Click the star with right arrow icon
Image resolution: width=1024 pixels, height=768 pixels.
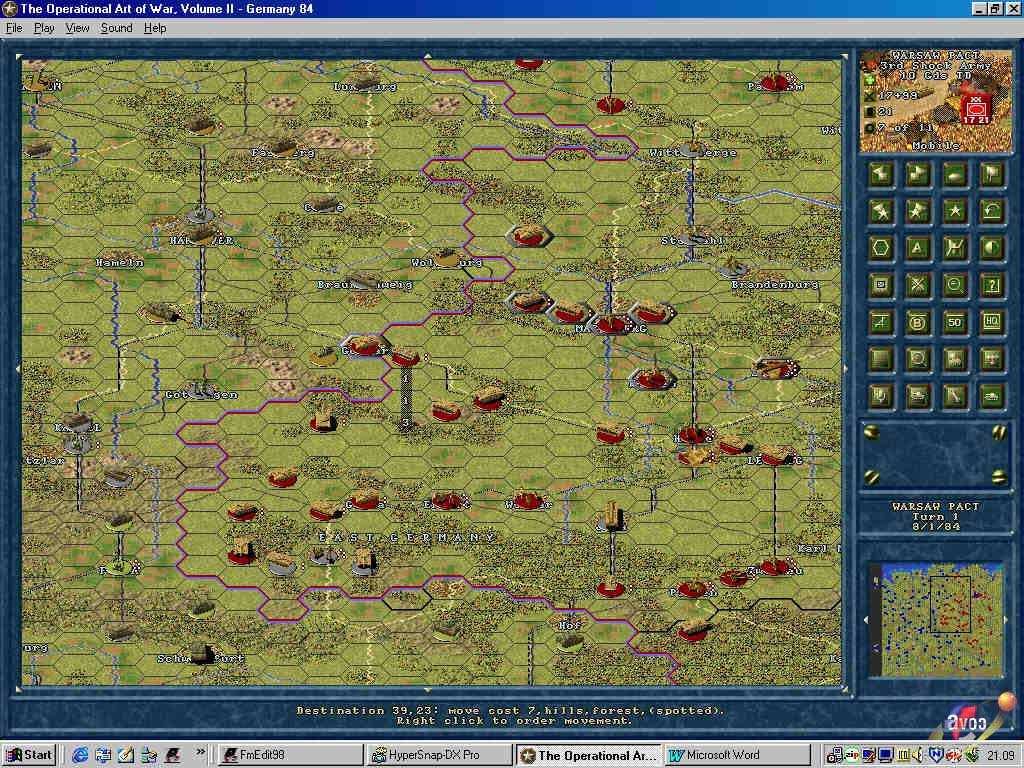(x=918, y=211)
